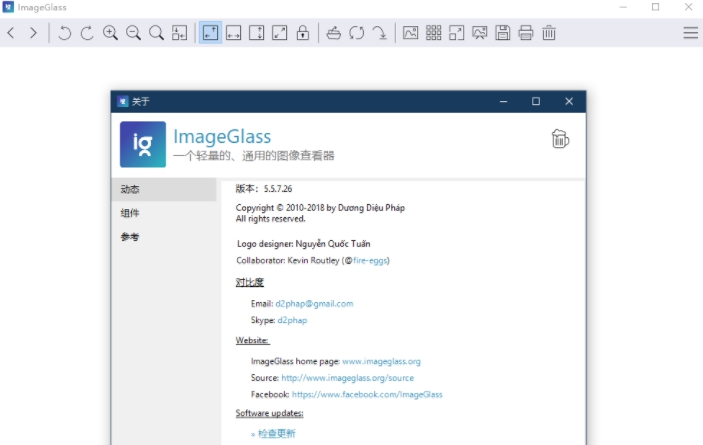Screen dimensions: 703x445
Task: Open the facebook.com/ImageGlass link
Action: click(x=367, y=394)
